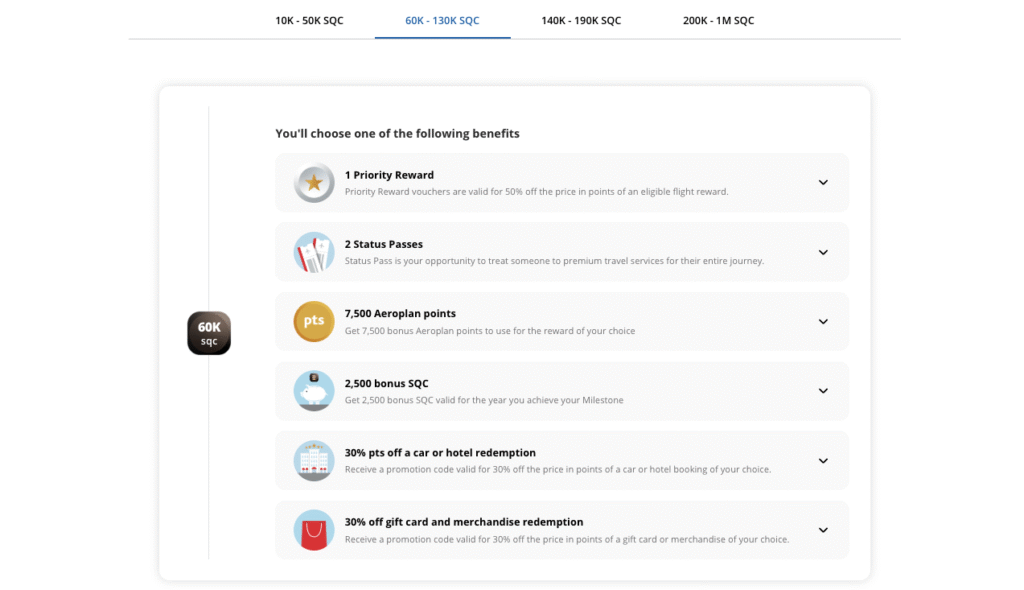Expand the car or hotel redemption chevron
Image resolution: width=1024 pixels, height=590 pixels.
(823, 461)
